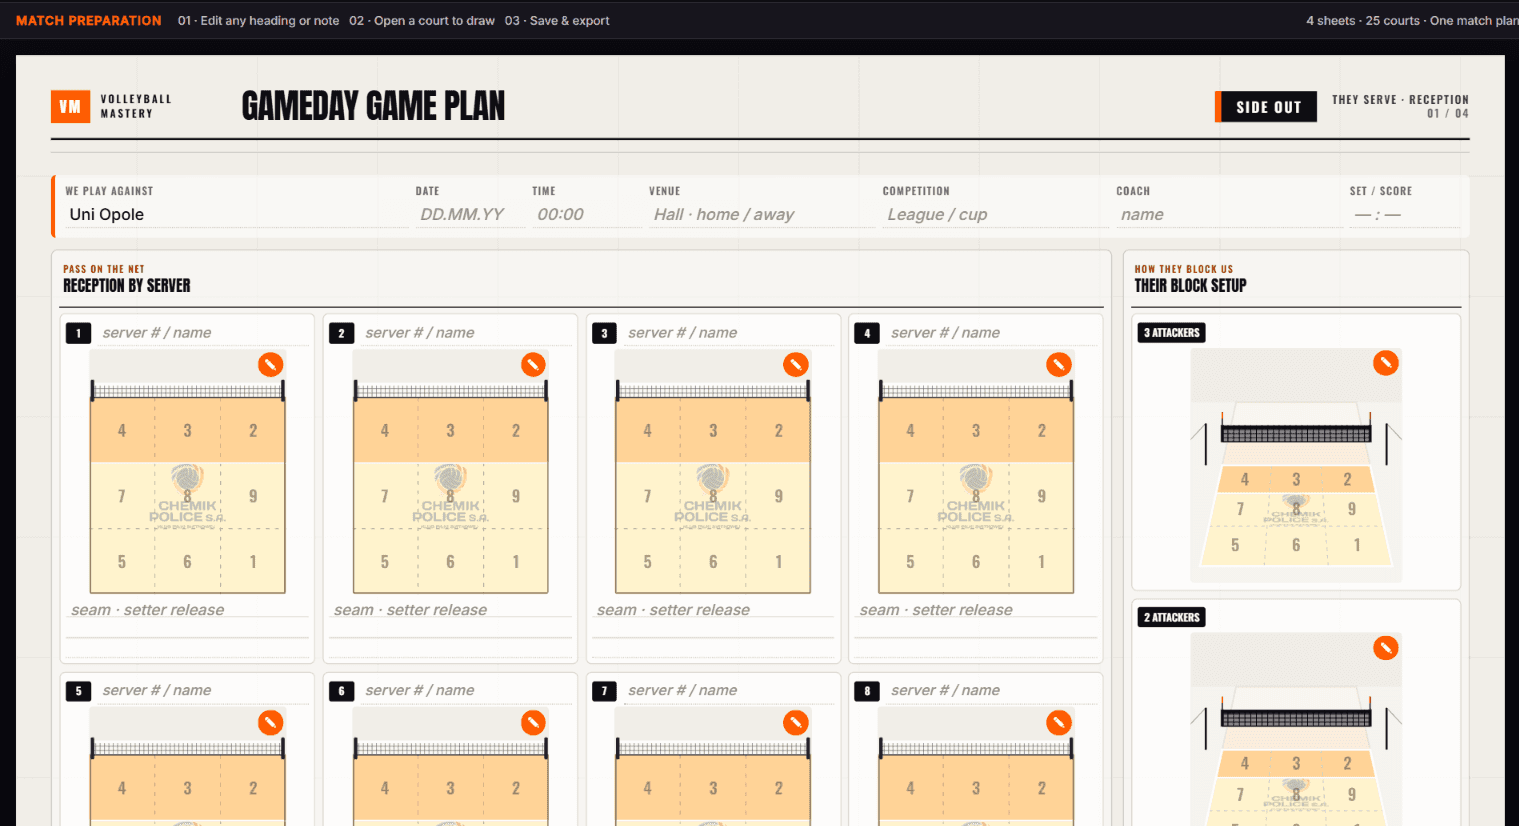
Task: Open draw editor for reception court 7
Action: [x=796, y=723]
